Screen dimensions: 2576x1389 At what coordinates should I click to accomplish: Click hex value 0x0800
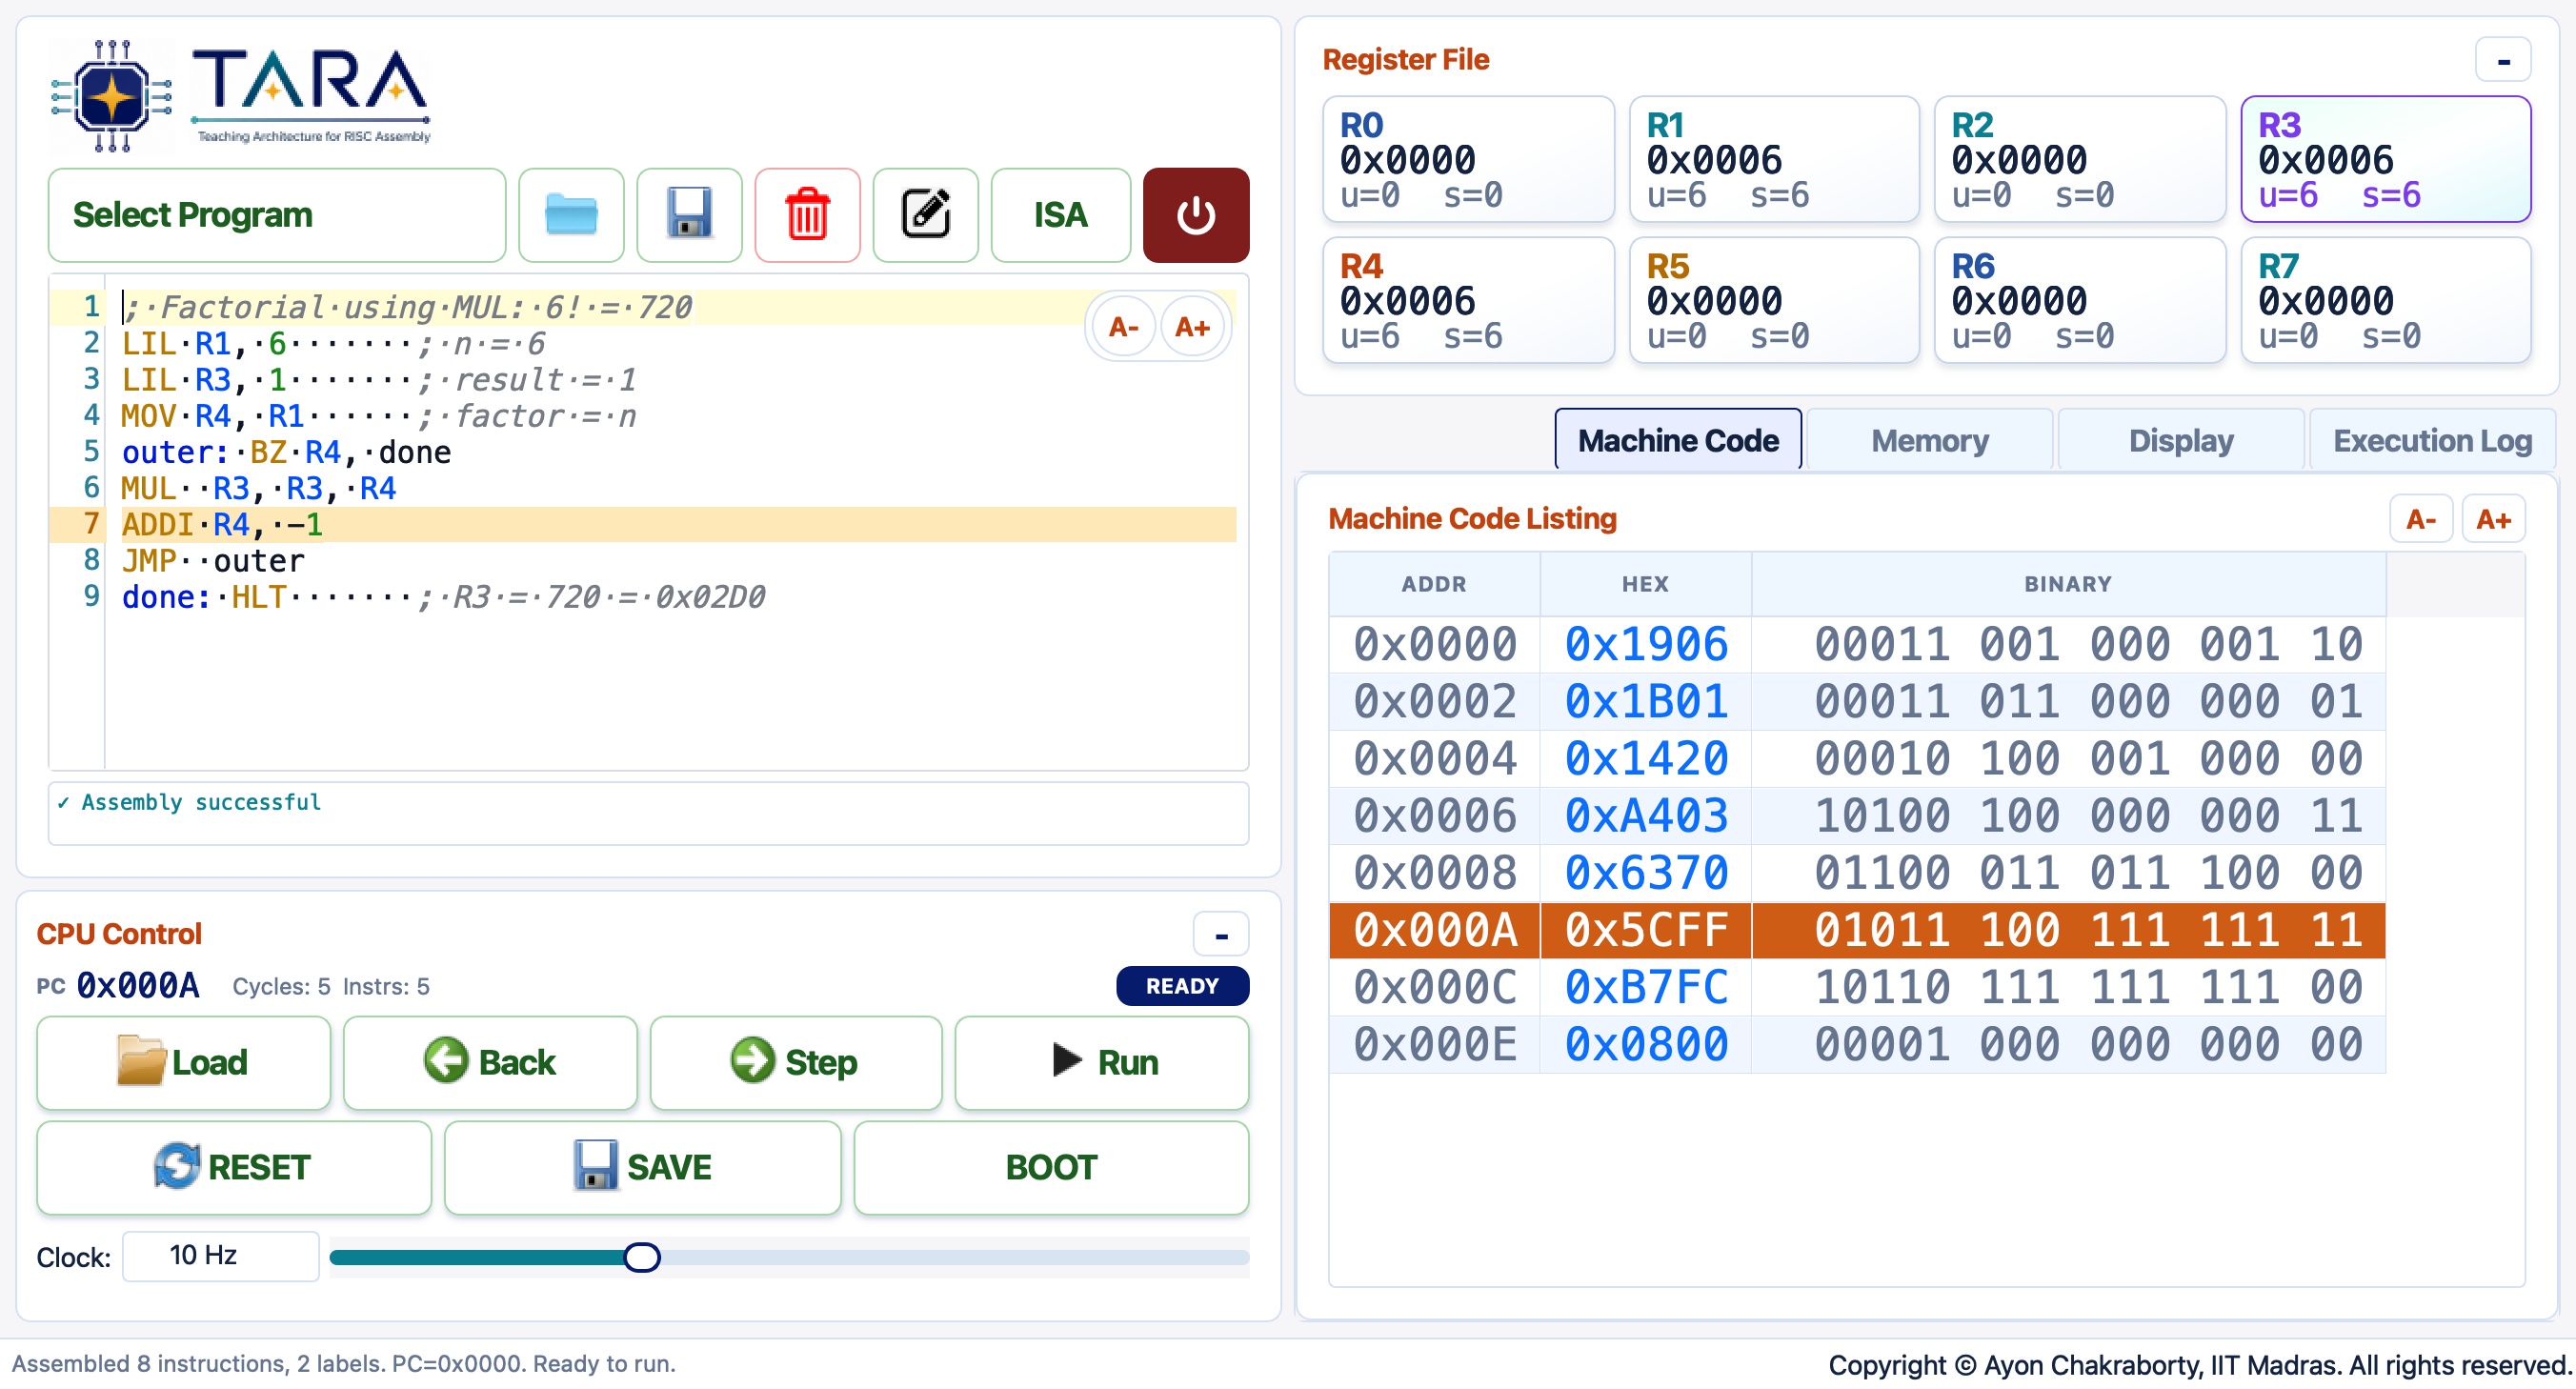tap(1646, 1045)
